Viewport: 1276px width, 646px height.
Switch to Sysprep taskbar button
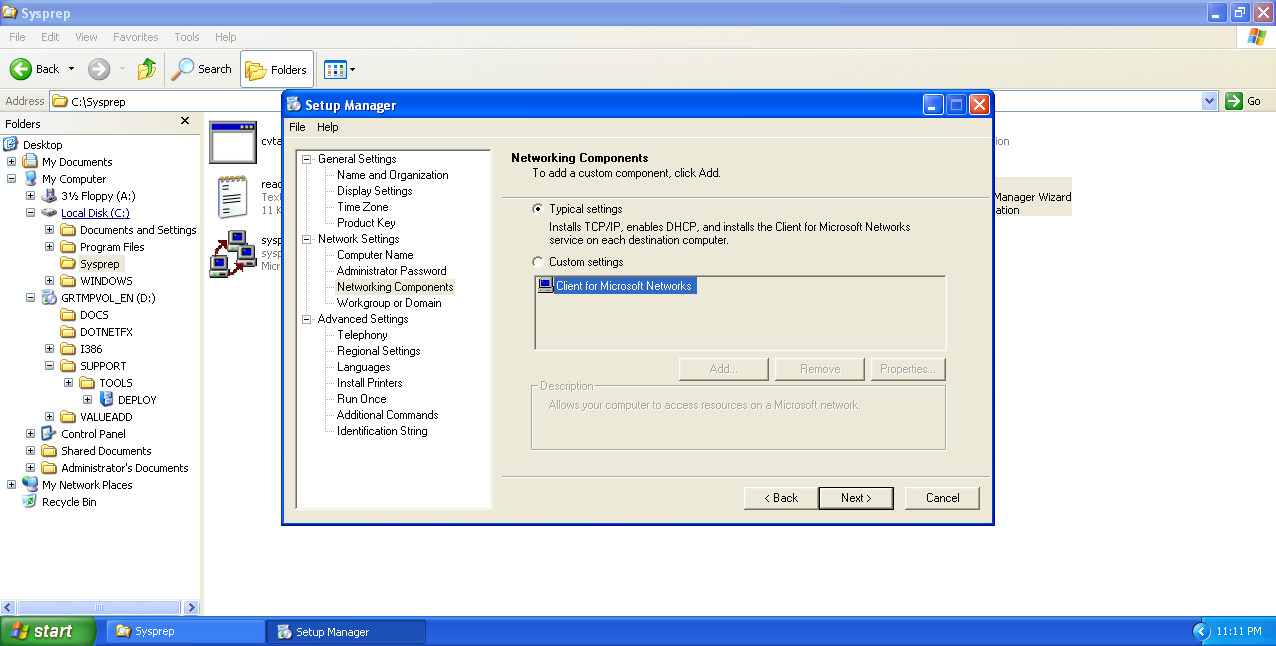(184, 632)
